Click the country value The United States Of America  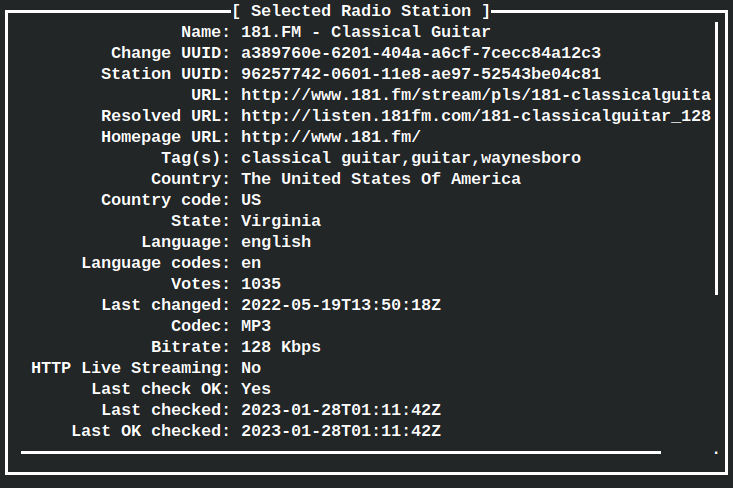[x=381, y=179]
